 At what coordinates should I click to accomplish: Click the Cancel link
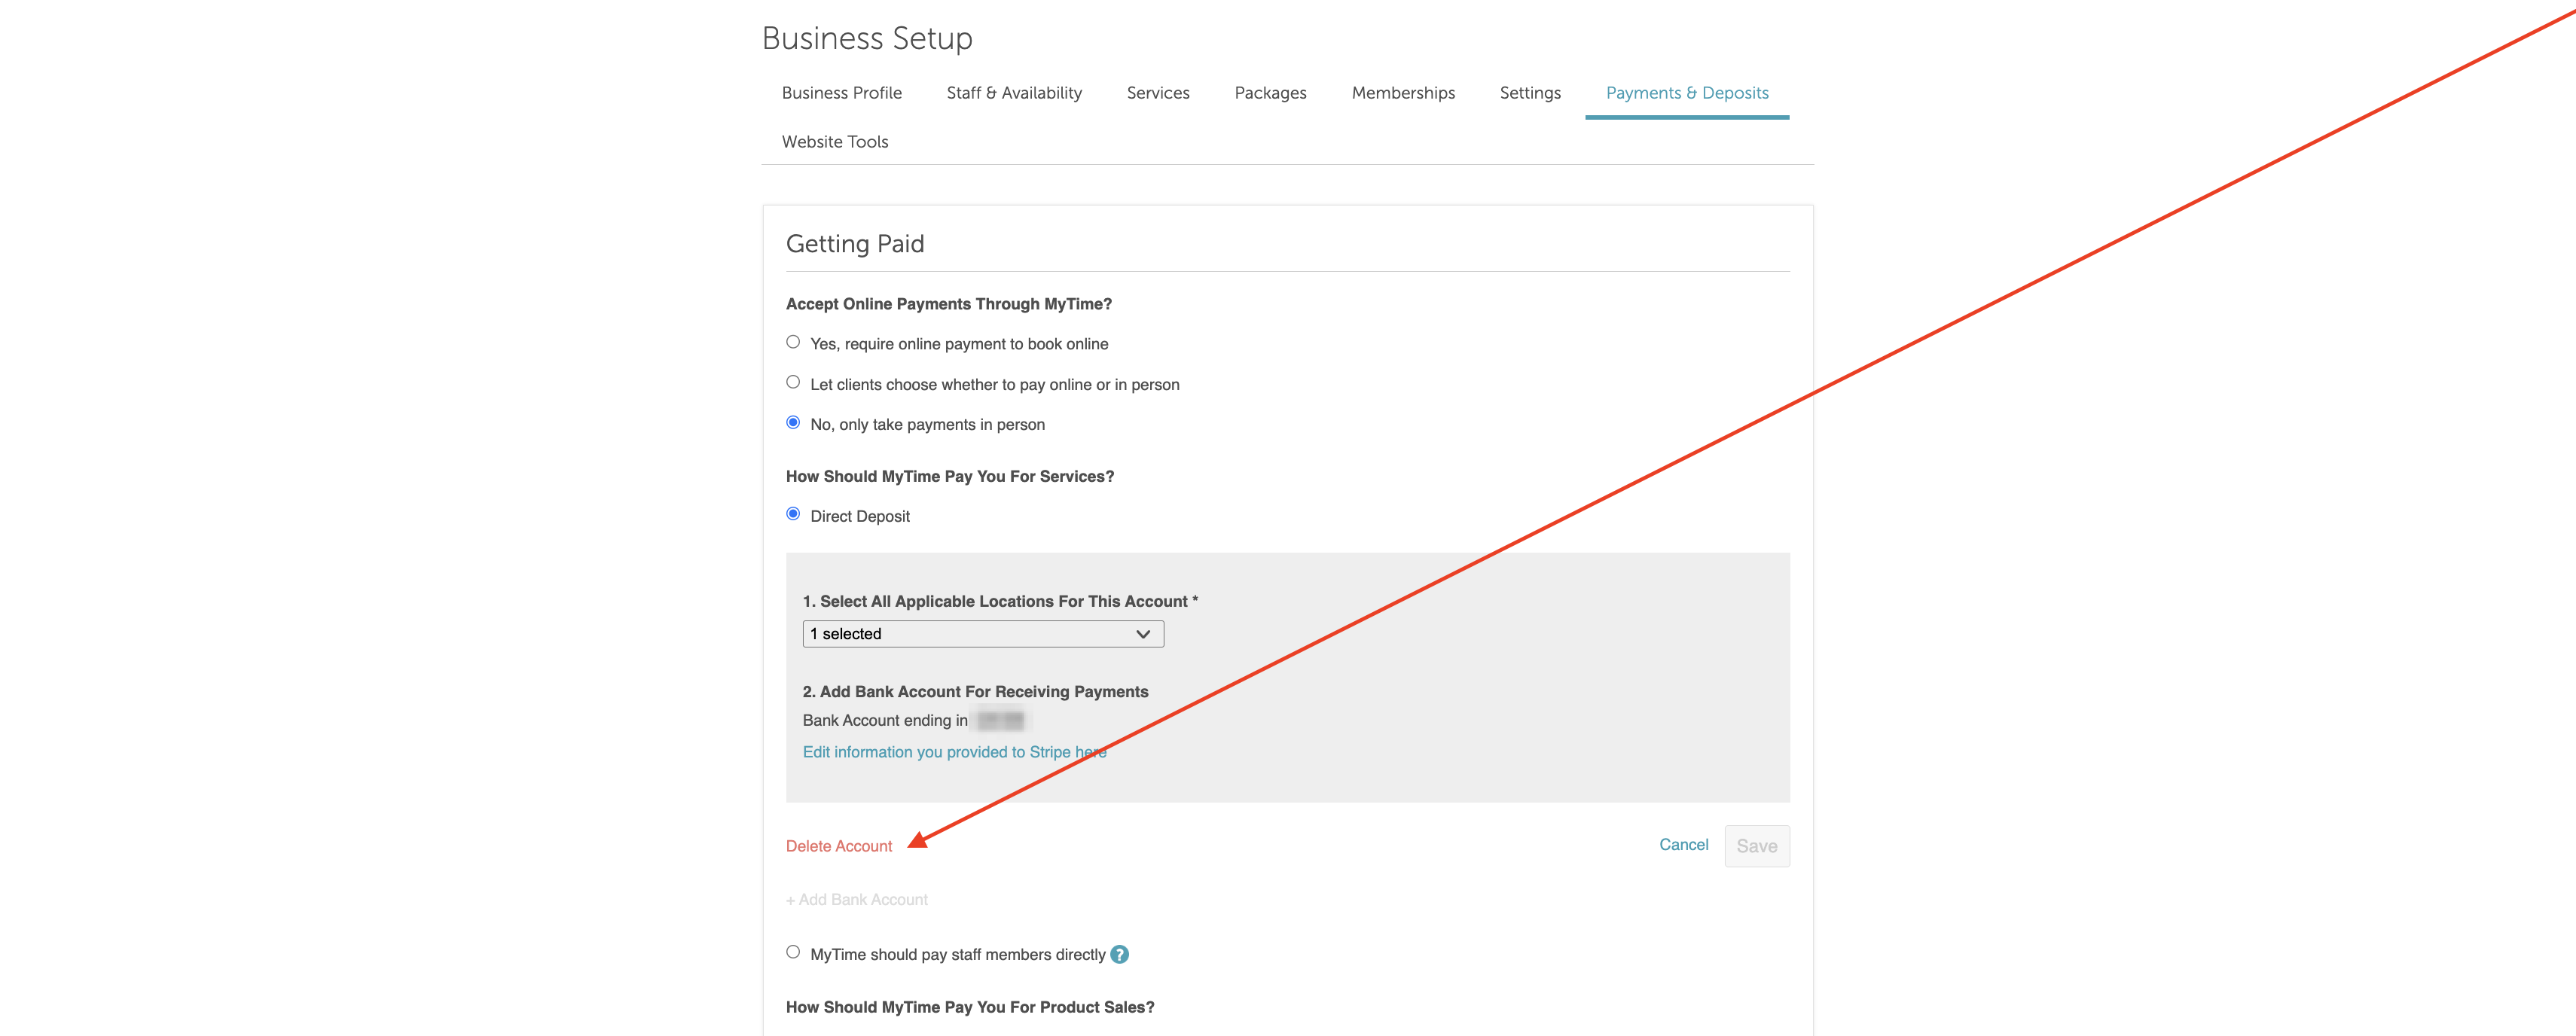(x=1683, y=845)
